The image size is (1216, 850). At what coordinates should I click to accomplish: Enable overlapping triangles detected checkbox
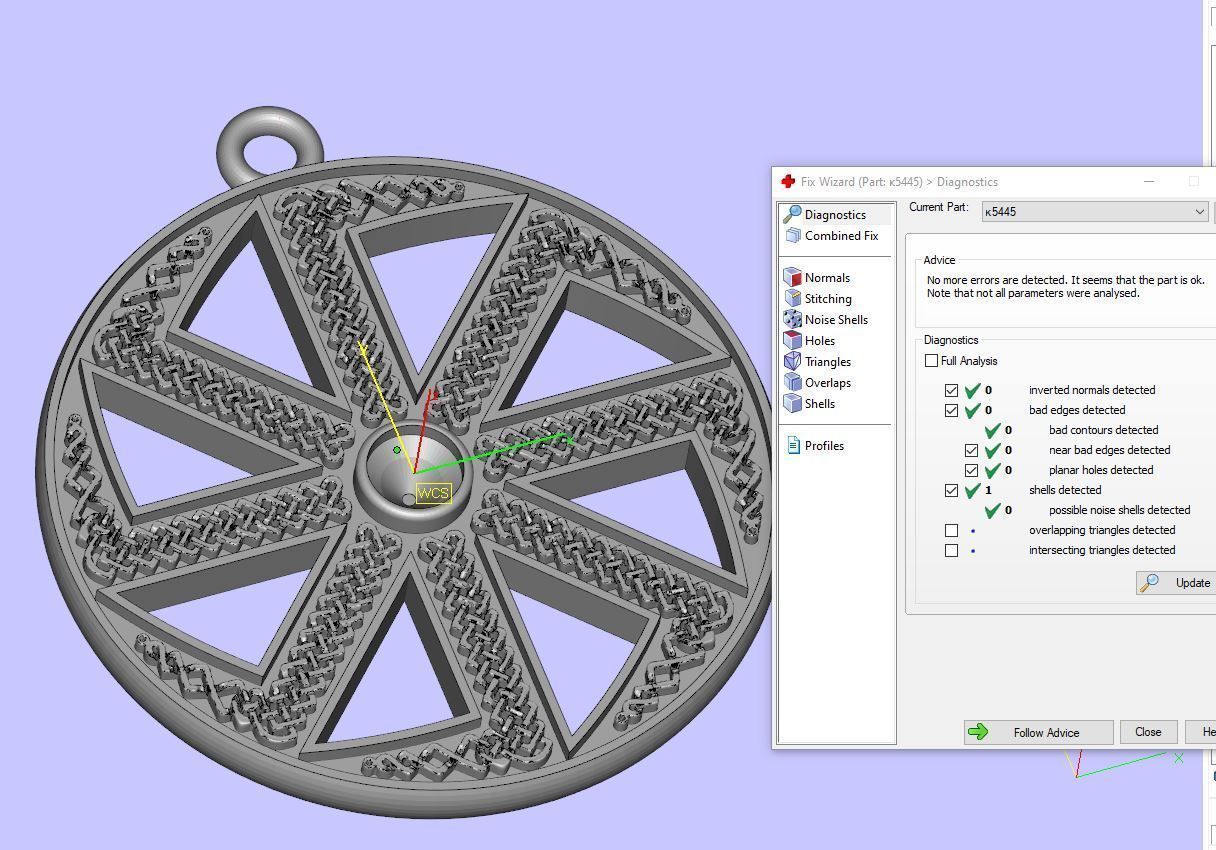point(952,530)
